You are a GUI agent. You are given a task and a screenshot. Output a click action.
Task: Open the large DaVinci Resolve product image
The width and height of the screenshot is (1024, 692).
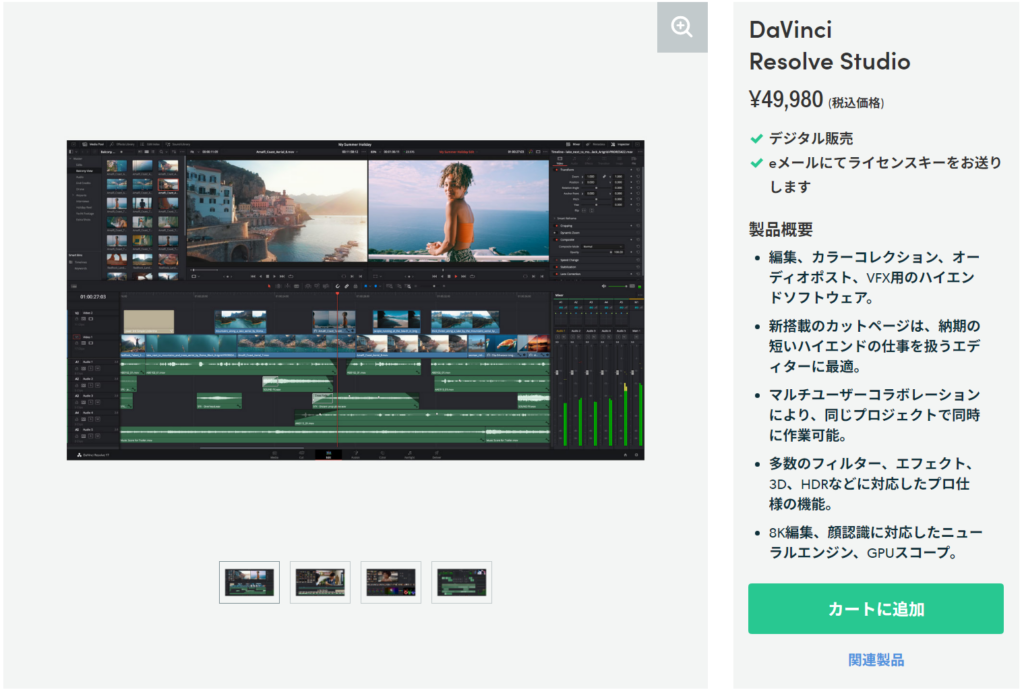355,300
